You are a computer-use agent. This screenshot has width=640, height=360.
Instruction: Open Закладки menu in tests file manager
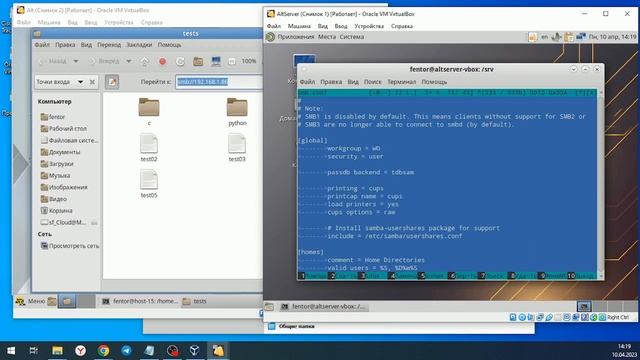[139, 45]
